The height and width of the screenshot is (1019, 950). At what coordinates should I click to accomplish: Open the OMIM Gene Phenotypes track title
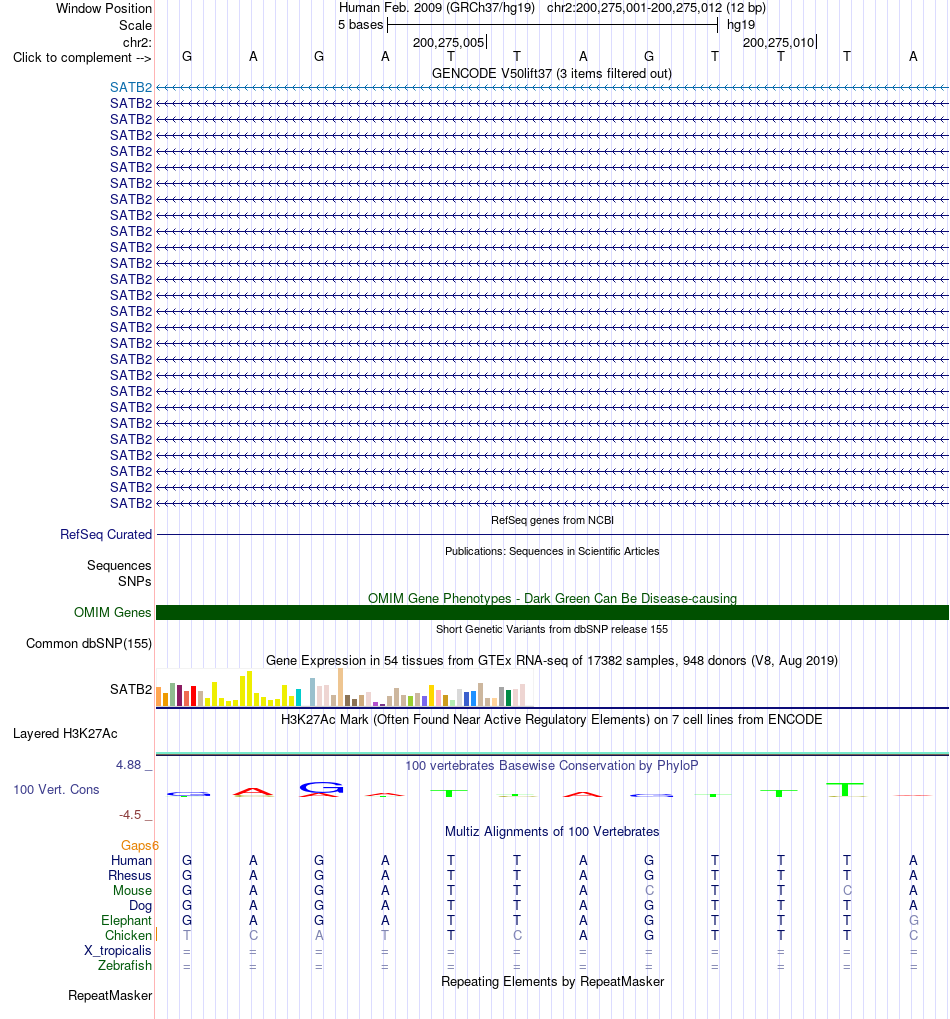click(x=552, y=598)
